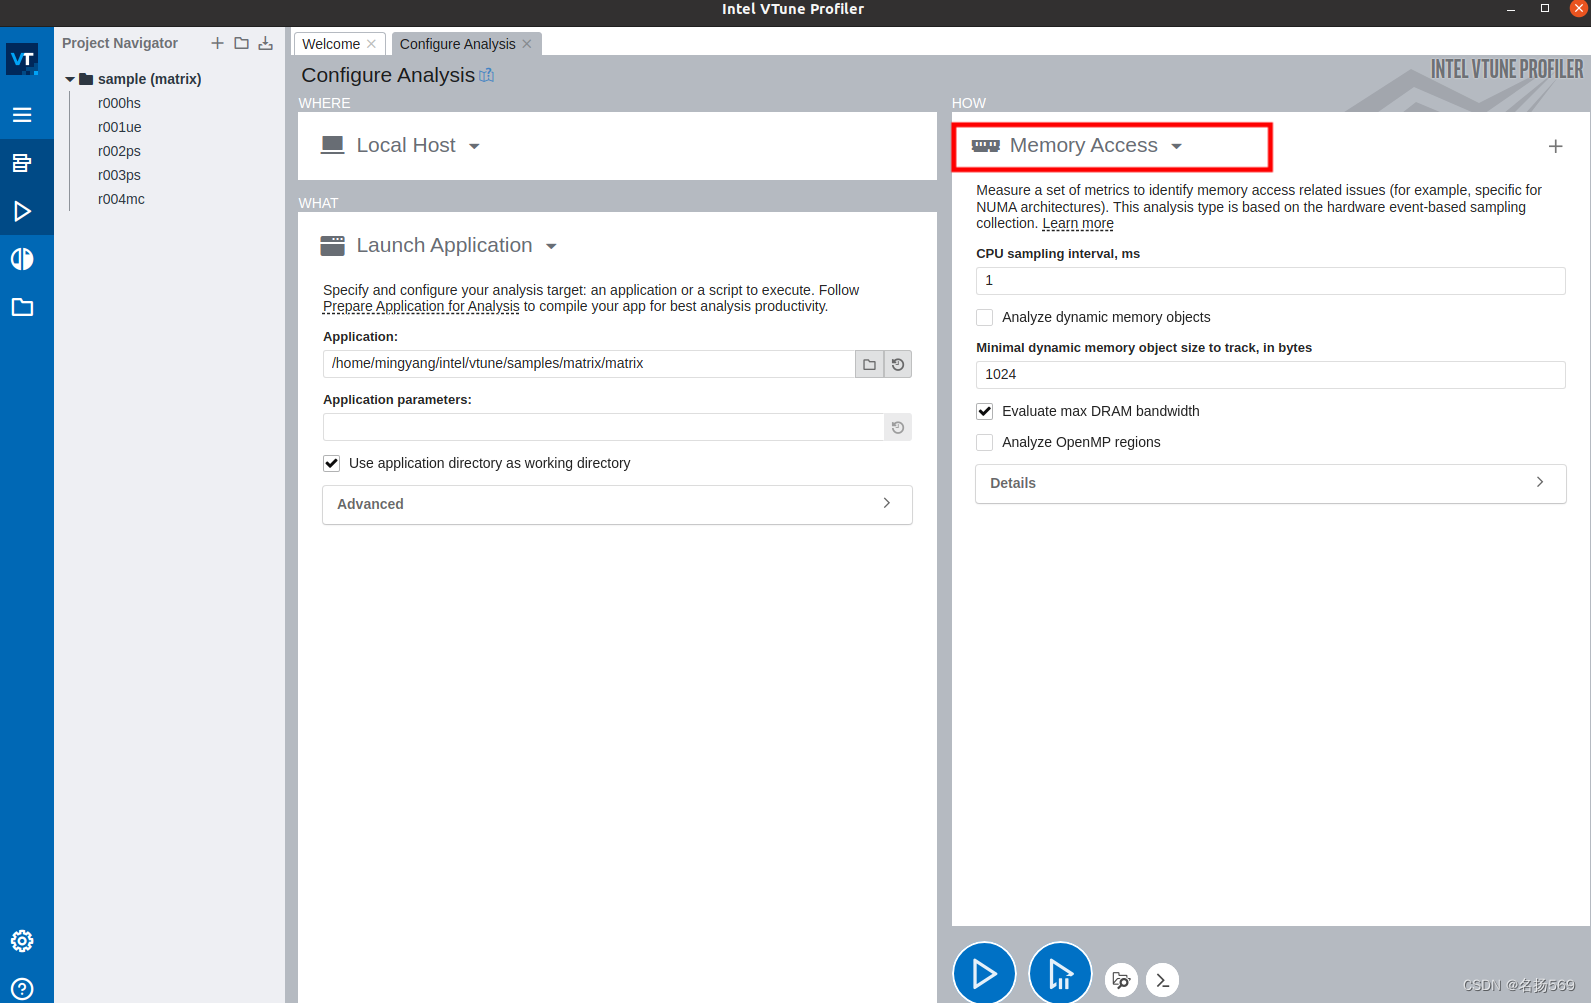Click the plus icon in the HOW pane
This screenshot has height=1003, width=1591.
click(1555, 146)
